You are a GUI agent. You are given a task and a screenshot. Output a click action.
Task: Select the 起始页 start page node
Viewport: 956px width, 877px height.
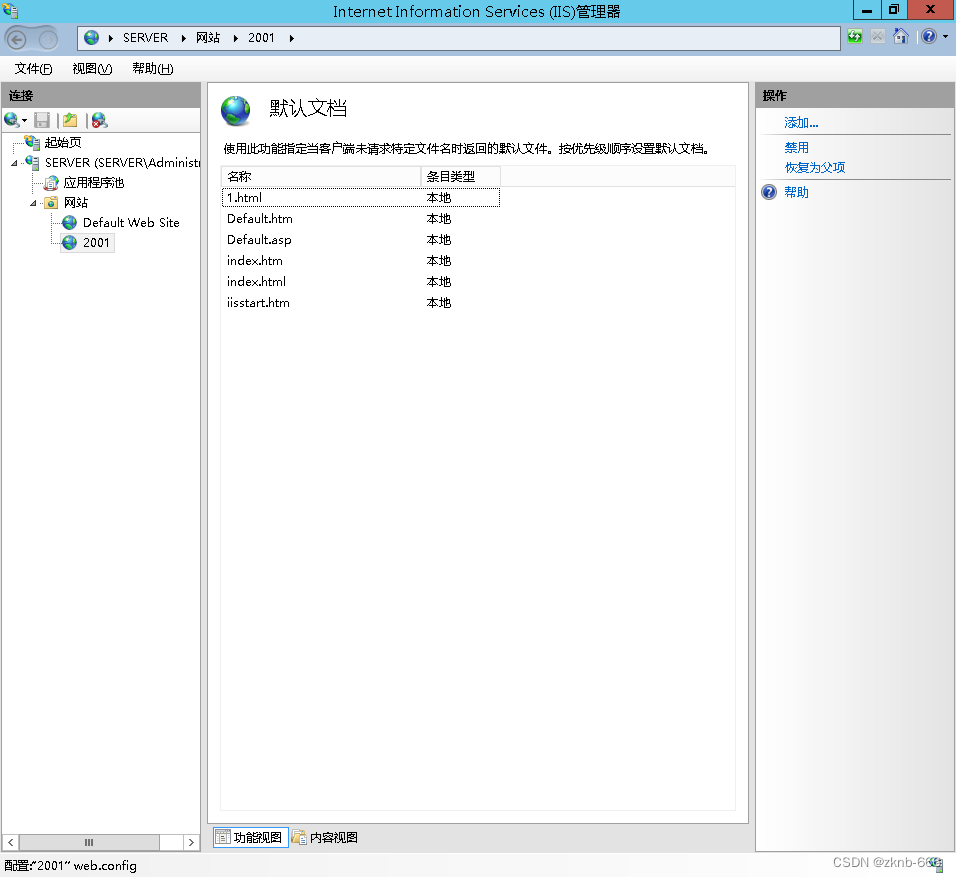(x=63, y=143)
